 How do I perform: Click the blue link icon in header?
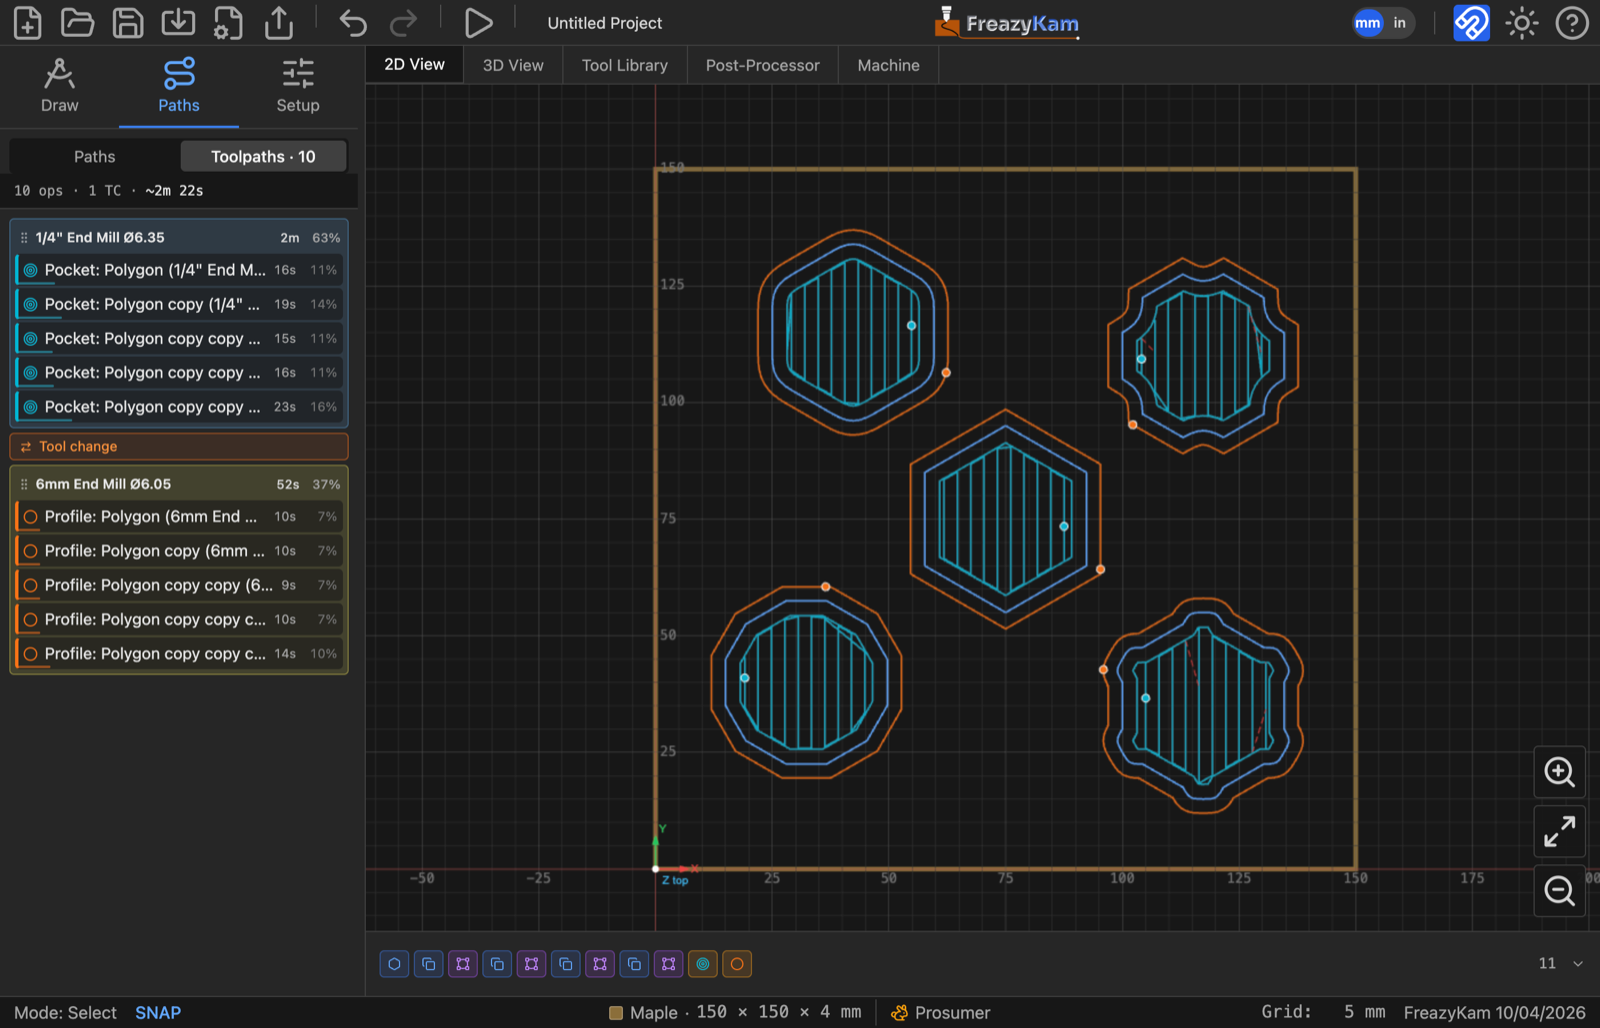tap(1471, 22)
